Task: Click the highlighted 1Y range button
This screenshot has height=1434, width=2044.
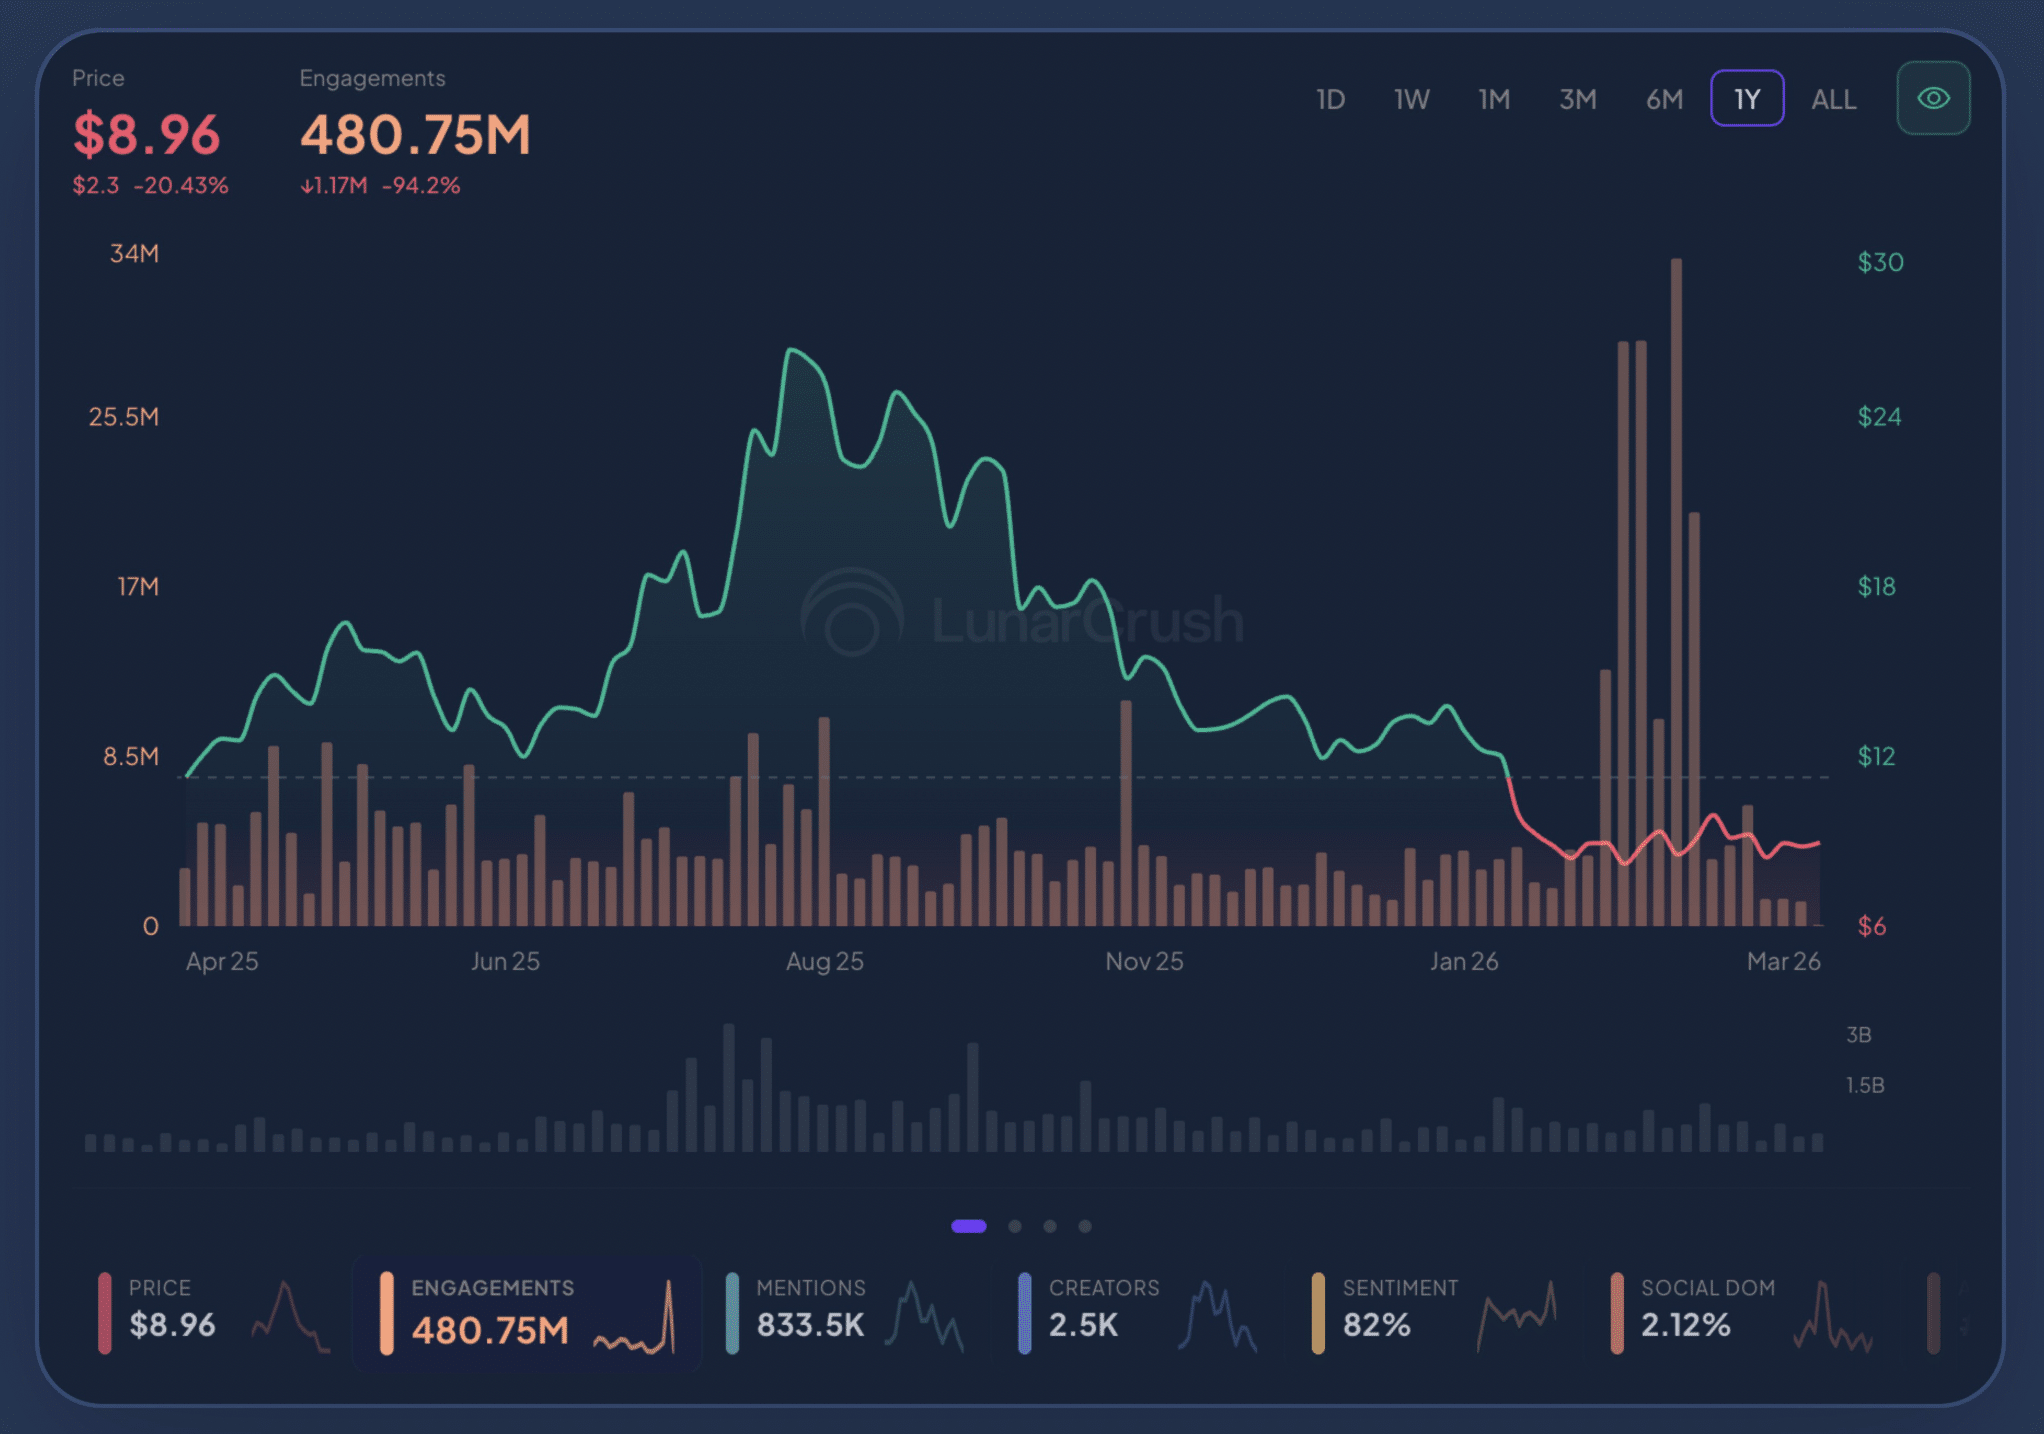Action: (1746, 98)
